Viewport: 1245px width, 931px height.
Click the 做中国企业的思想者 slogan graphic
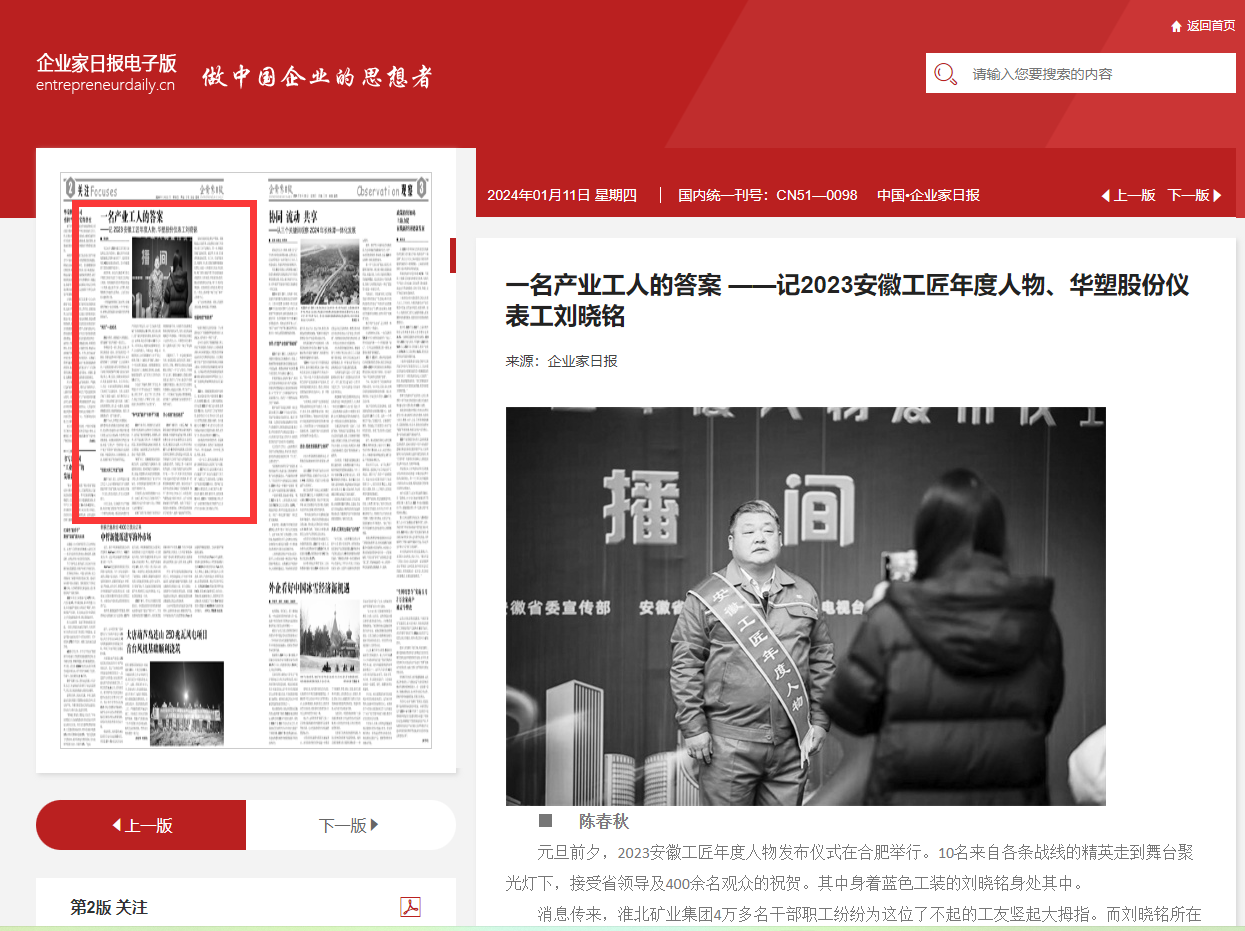point(317,76)
